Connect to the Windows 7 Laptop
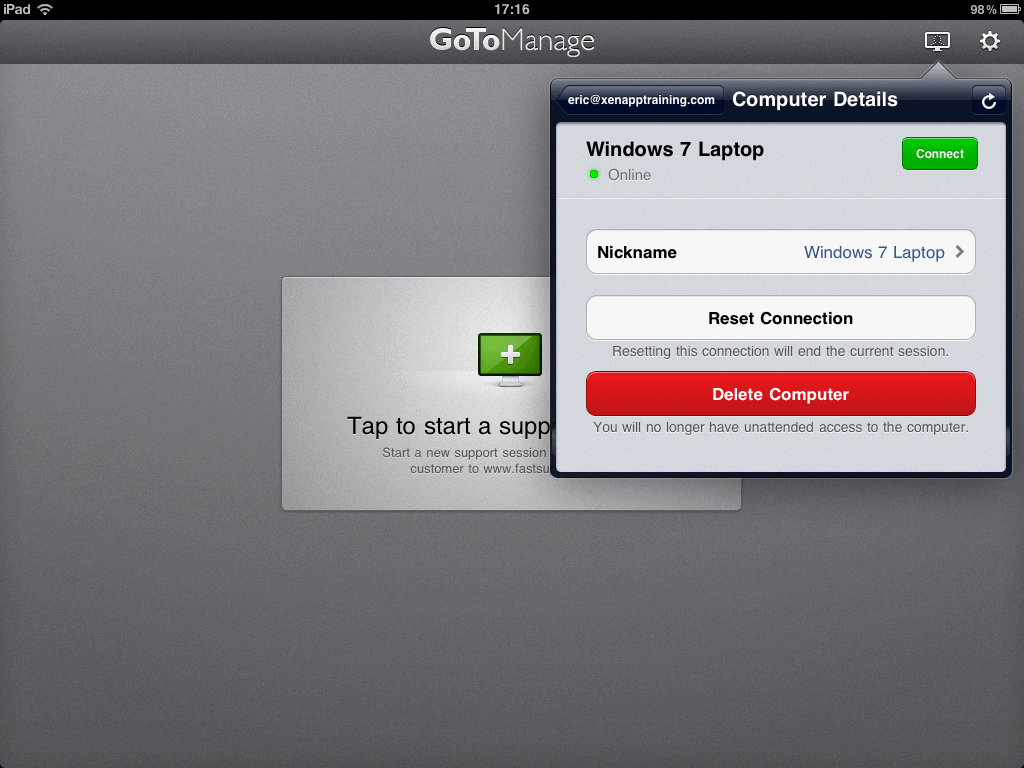1024x768 pixels. (939, 154)
